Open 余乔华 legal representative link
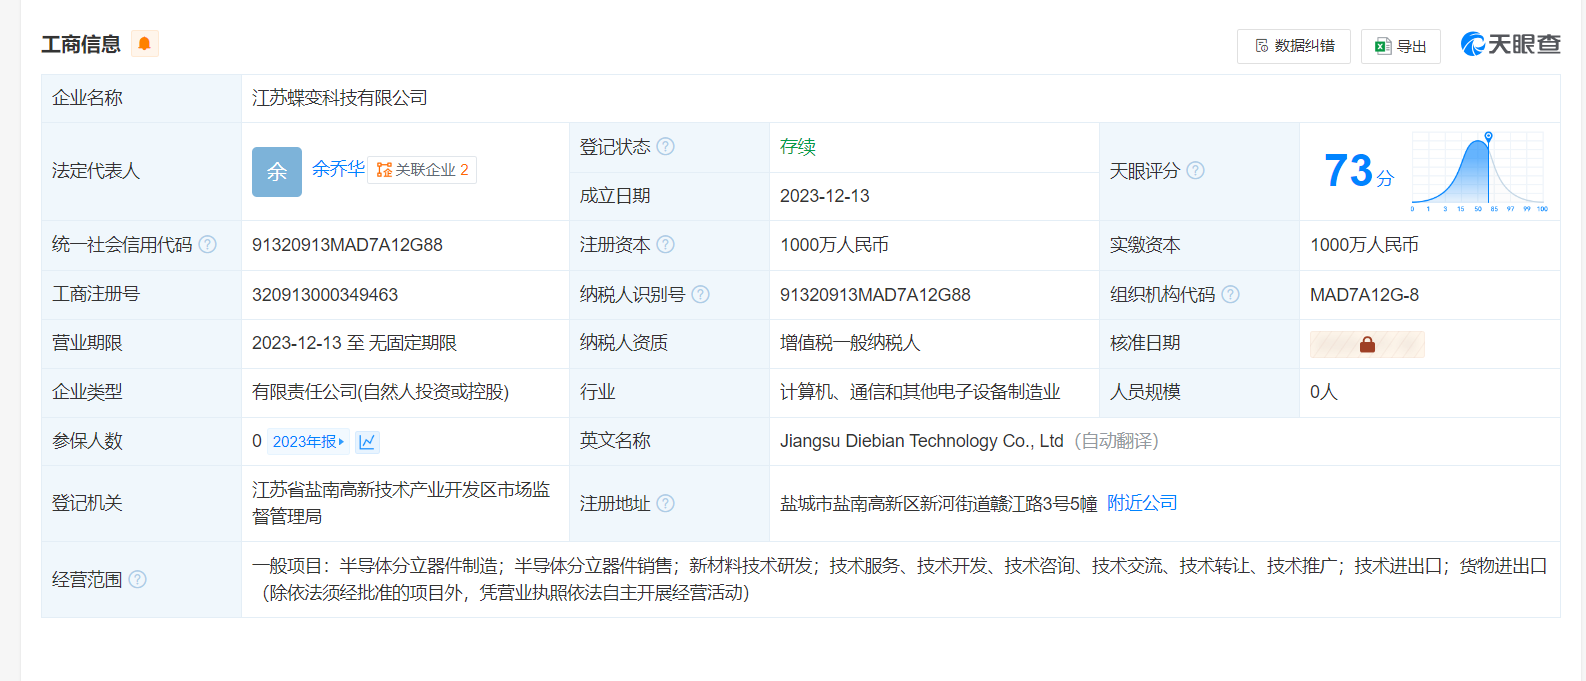 tap(338, 169)
